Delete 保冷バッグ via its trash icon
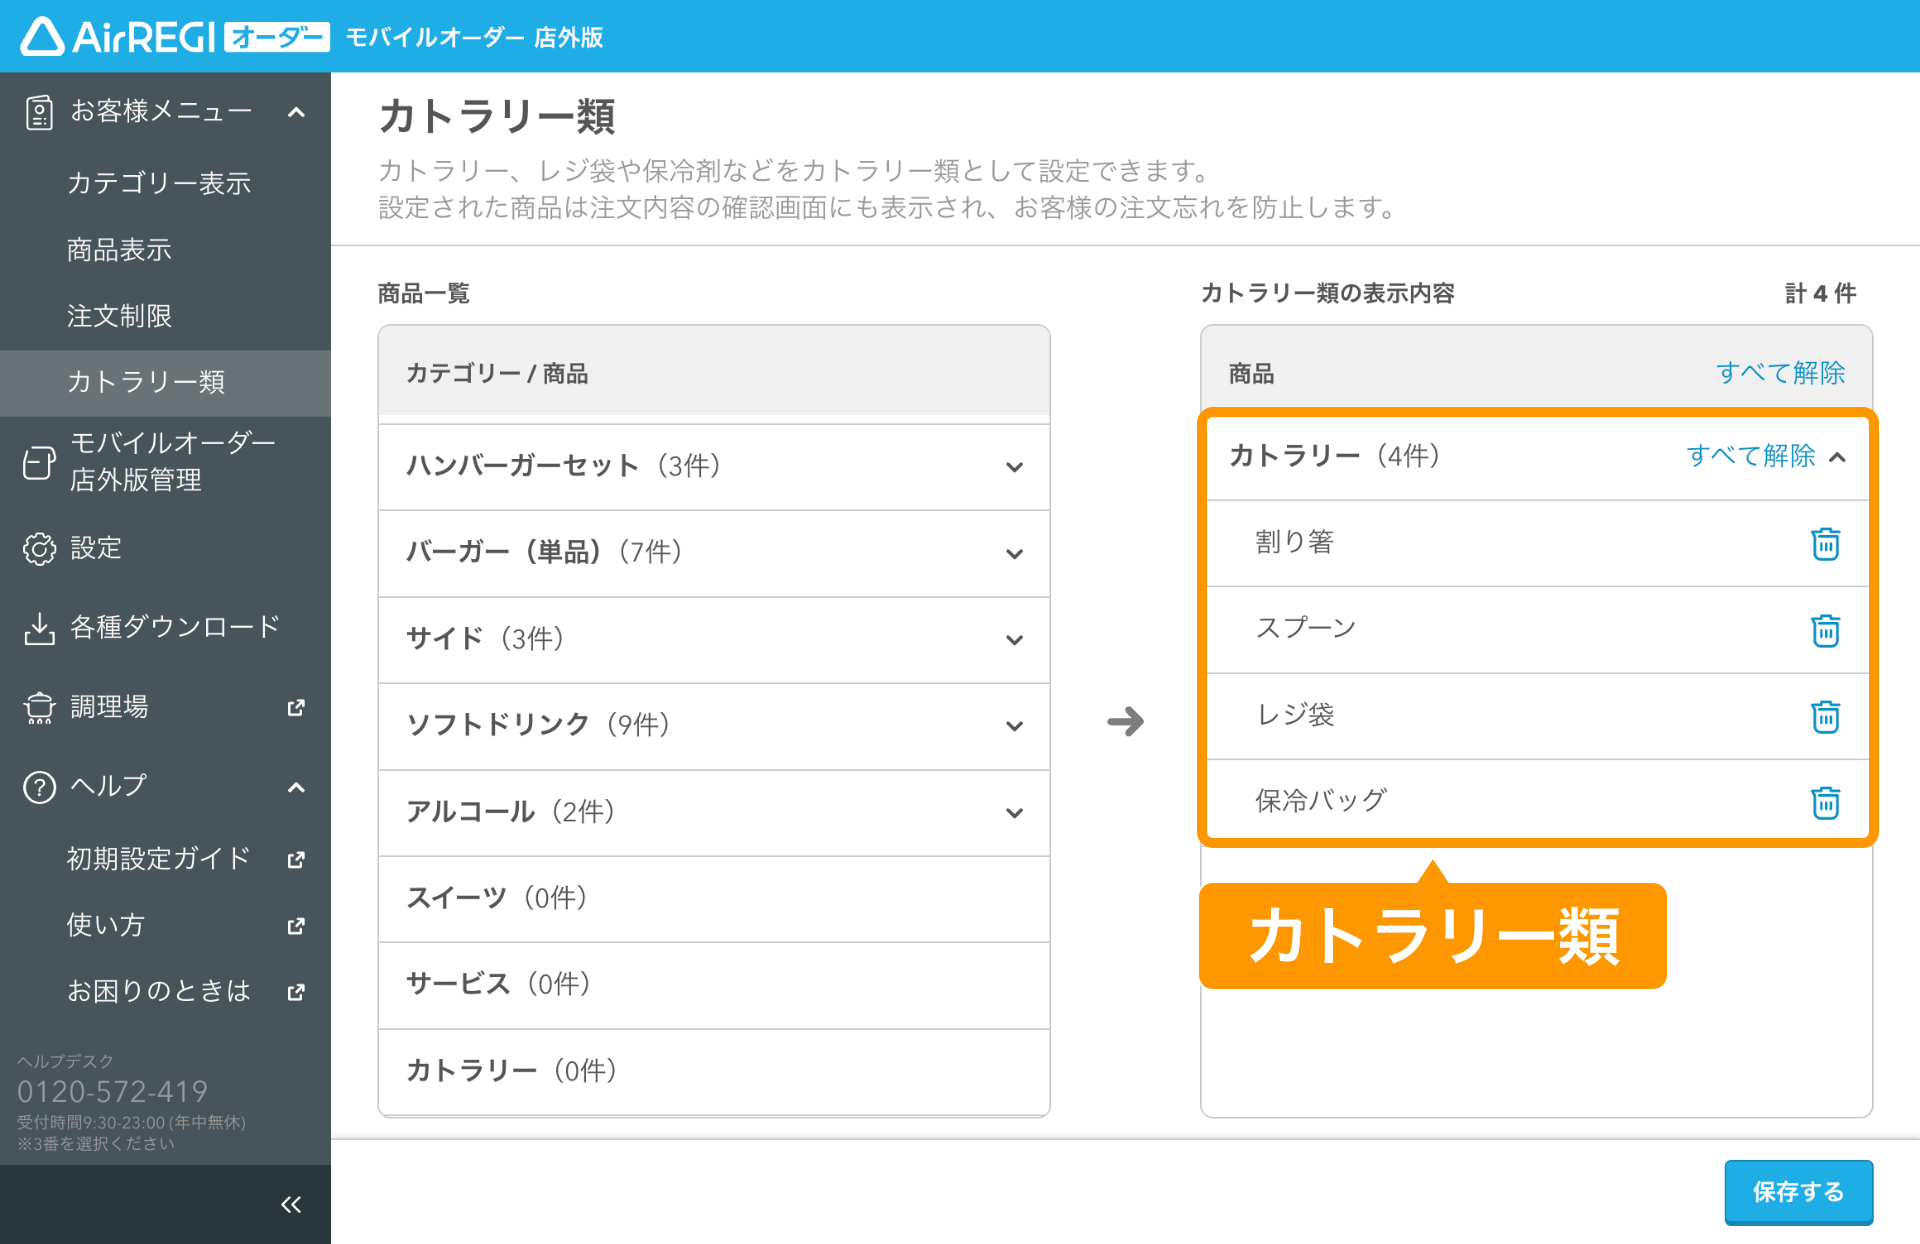The height and width of the screenshot is (1244, 1920). [1825, 802]
